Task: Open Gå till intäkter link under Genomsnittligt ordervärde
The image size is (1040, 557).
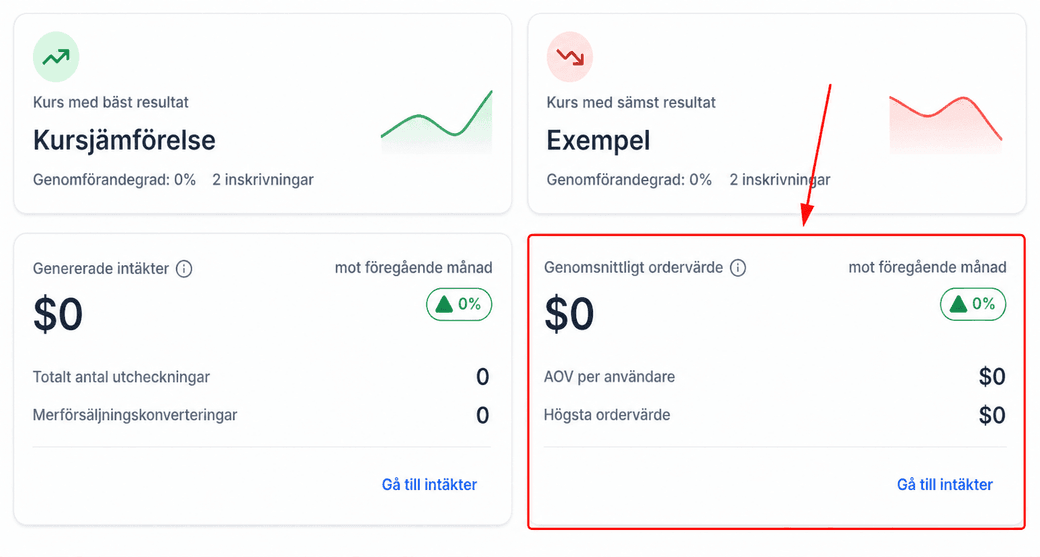Action: [x=944, y=485]
